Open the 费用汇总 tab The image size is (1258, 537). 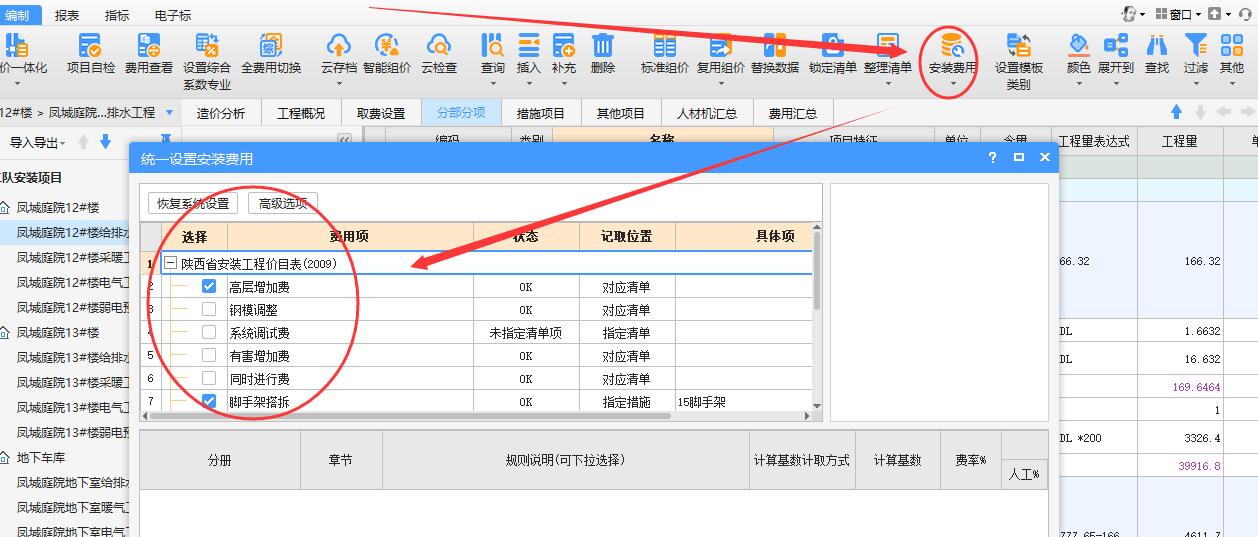793,113
